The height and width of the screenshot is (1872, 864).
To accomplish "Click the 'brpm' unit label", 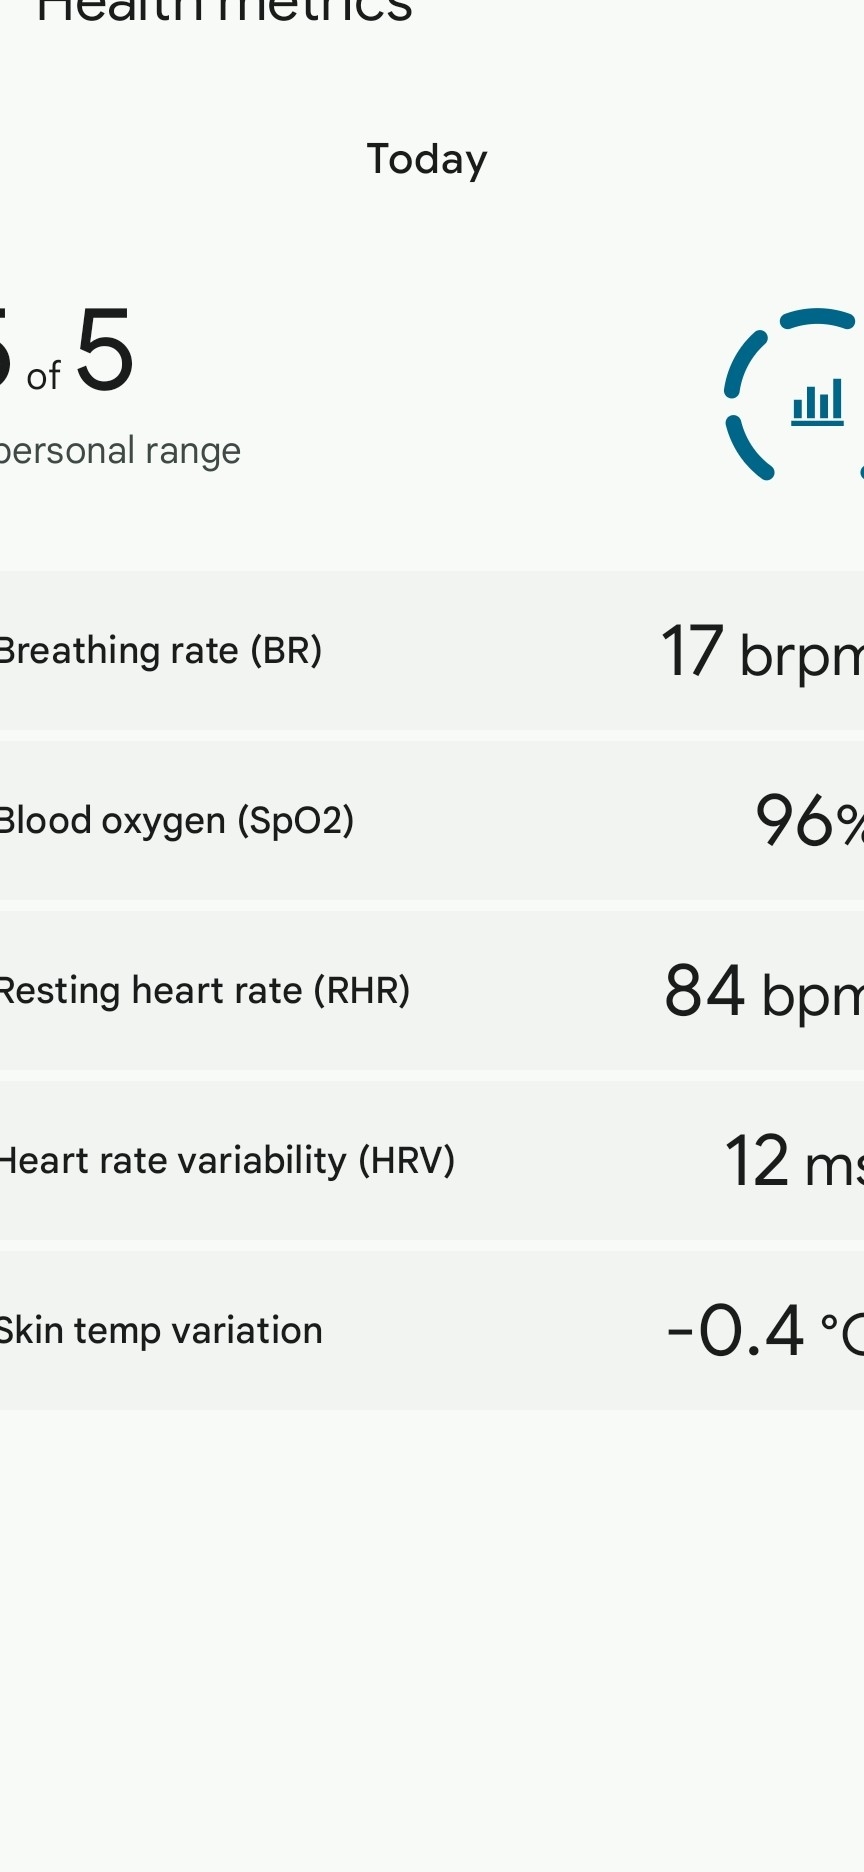I will [800, 656].
